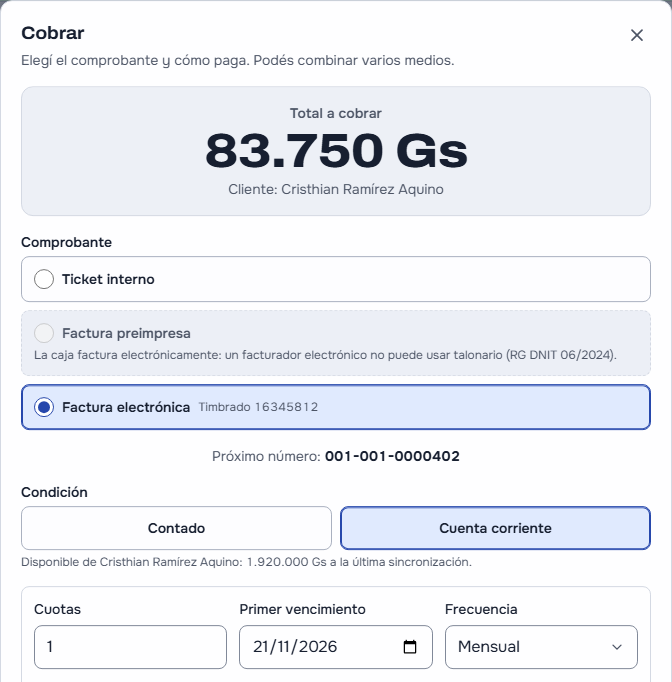Click the Timbrado 16345812 label
The height and width of the screenshot is (682, 672).
(x=258, y=407)
